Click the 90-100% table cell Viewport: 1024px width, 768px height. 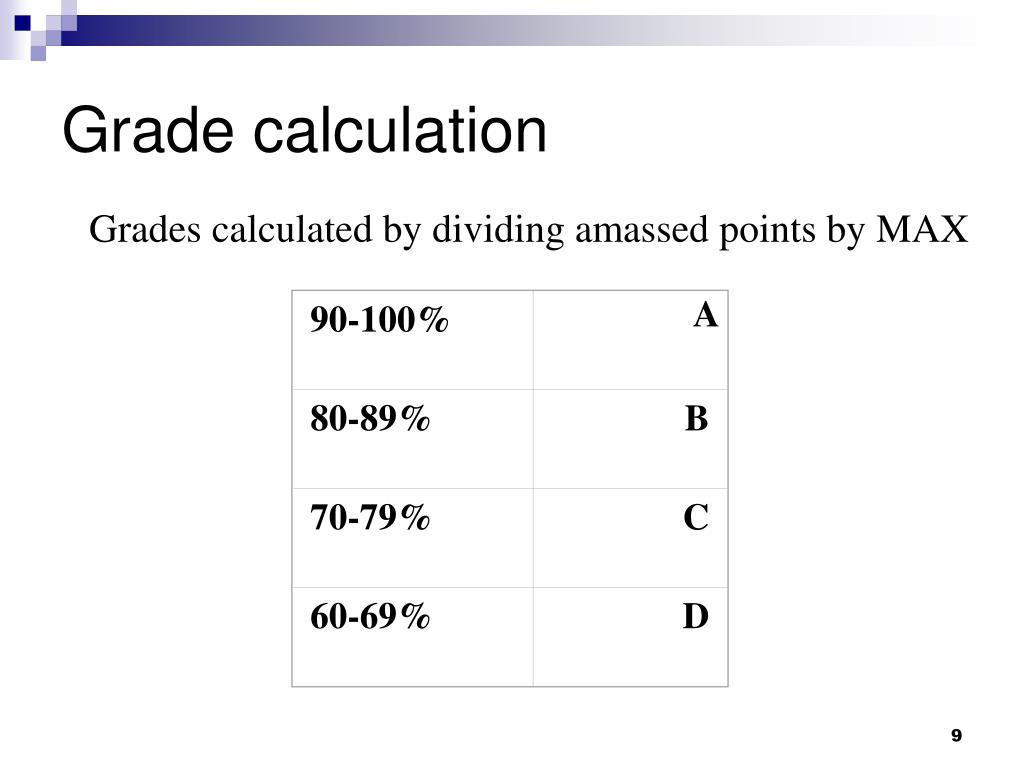pos(413,340)
